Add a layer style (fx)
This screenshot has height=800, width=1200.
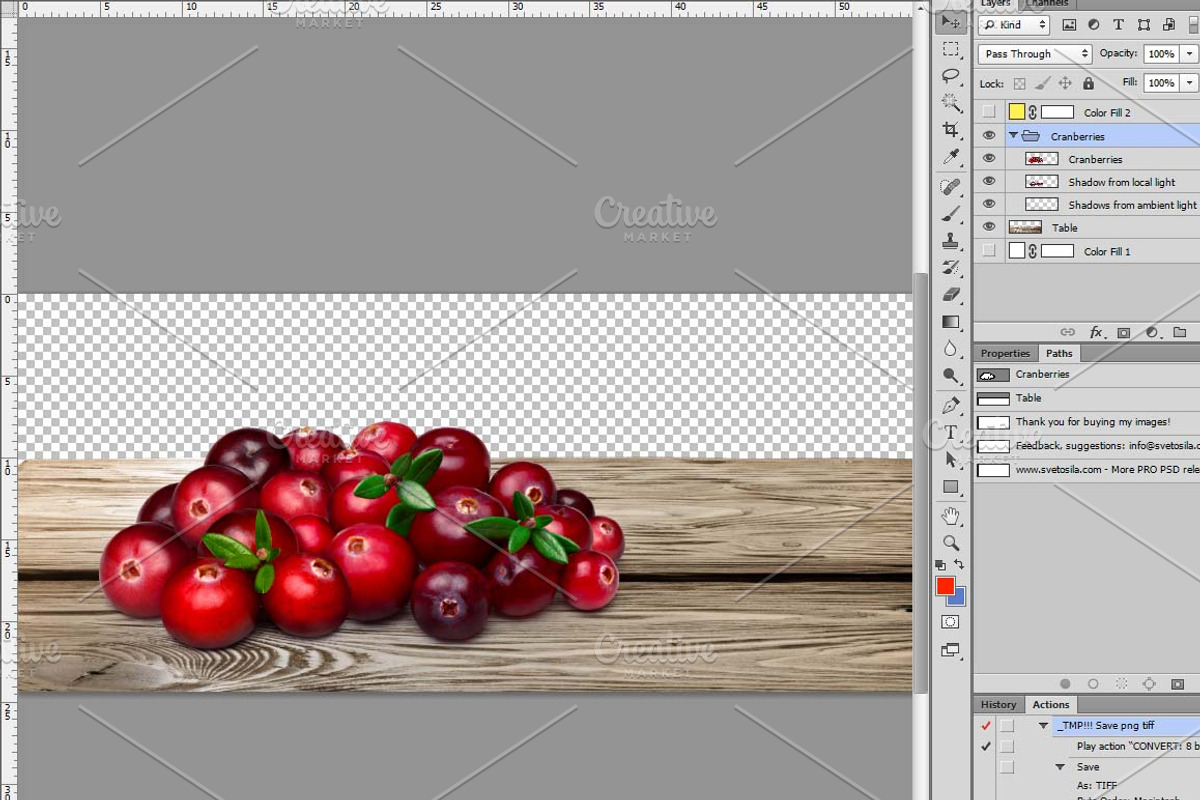point(1096,332)
